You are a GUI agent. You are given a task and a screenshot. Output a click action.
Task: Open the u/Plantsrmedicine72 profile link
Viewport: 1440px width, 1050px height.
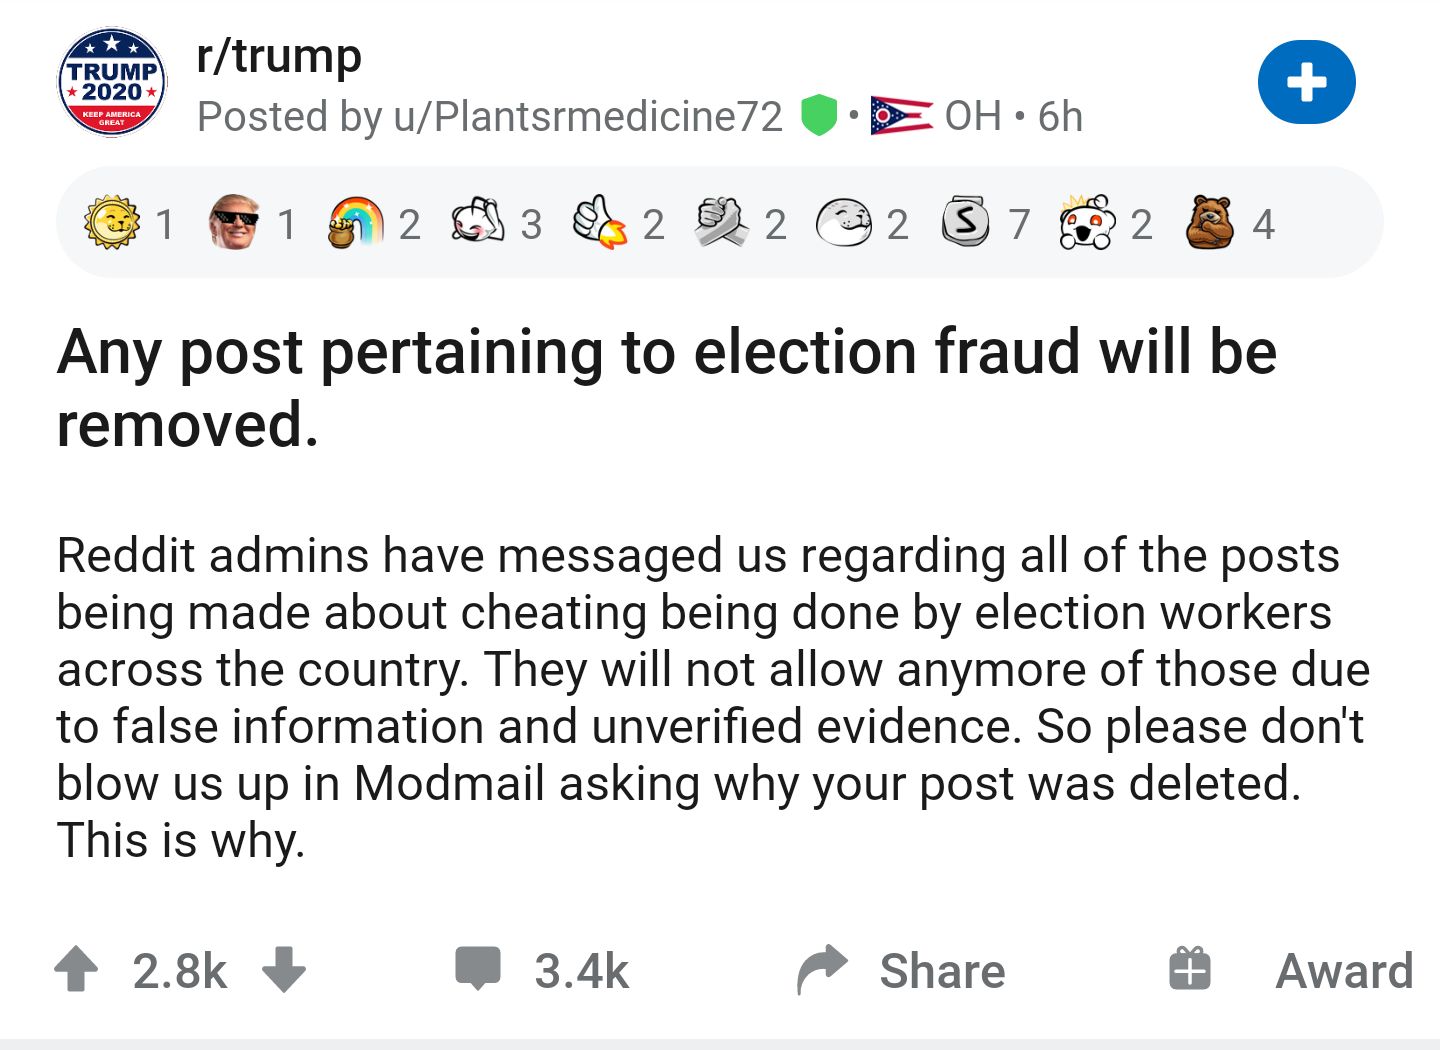click(588, 116)
